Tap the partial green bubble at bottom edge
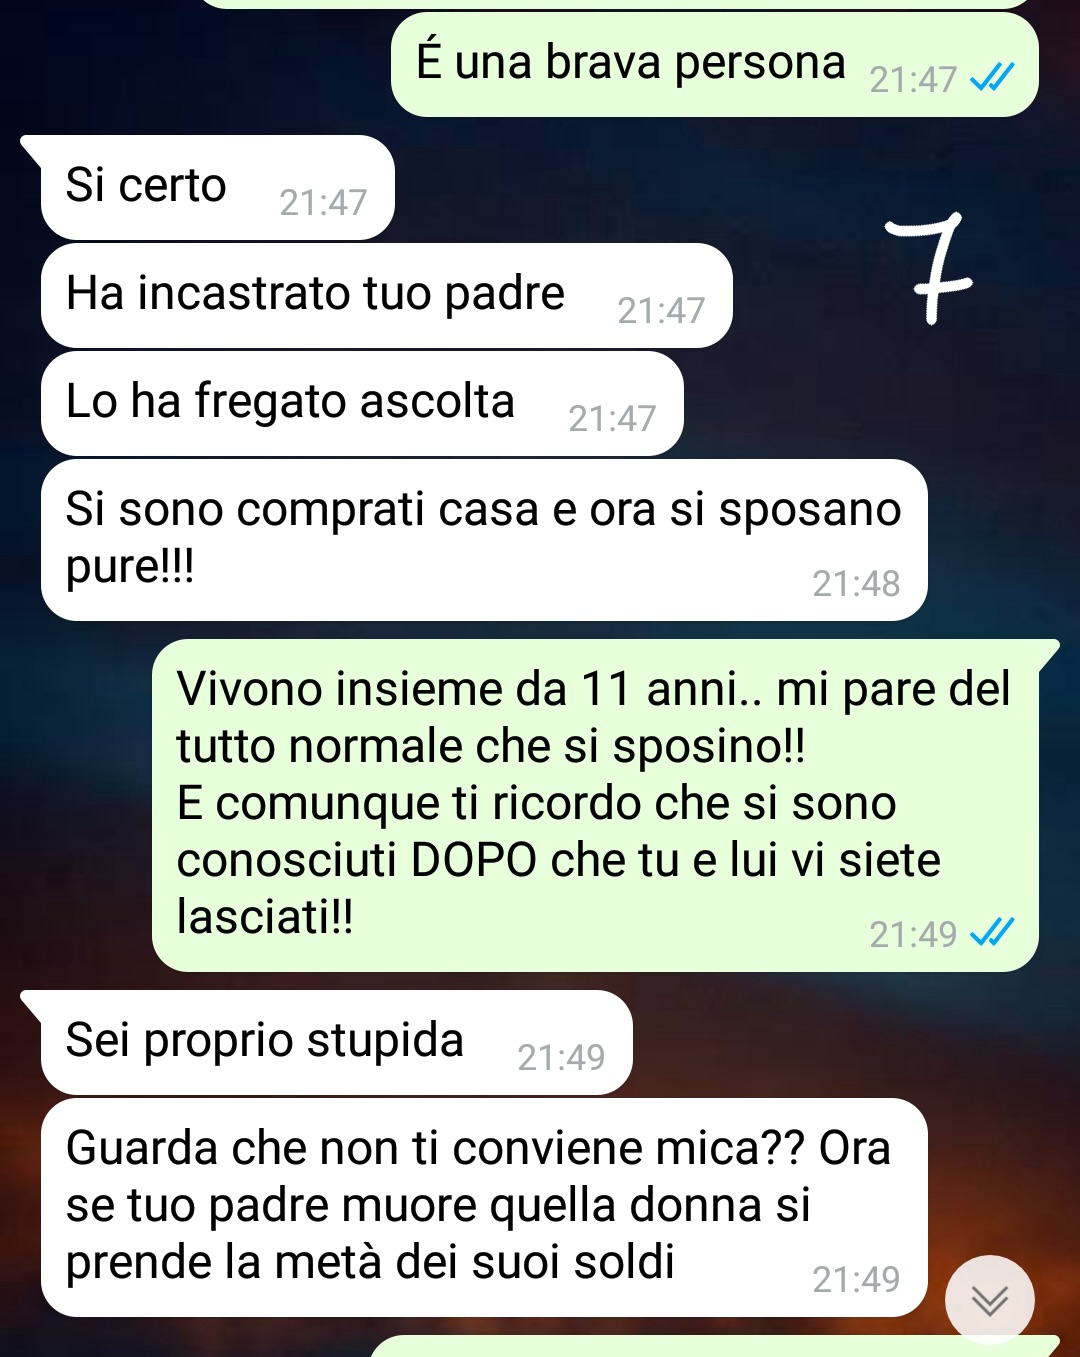Image resolution: width=1080 pixels, height=1357 pixels. 715,1346
